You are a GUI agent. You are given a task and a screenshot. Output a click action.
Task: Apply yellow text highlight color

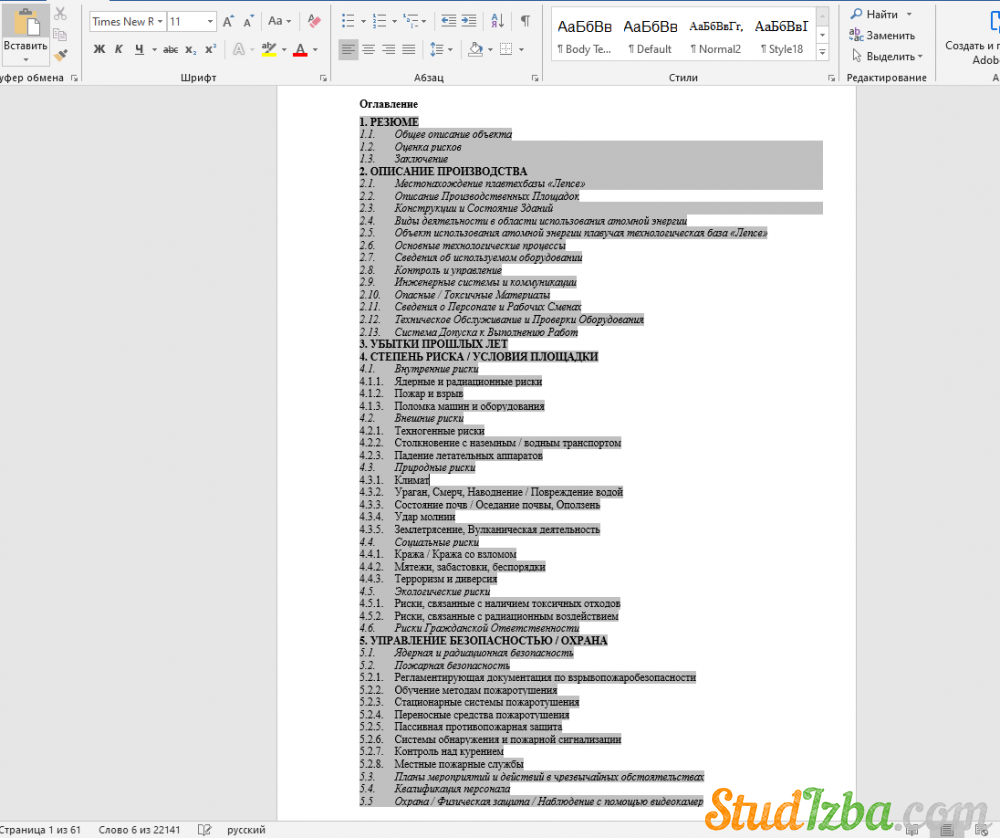coord(269,49)
